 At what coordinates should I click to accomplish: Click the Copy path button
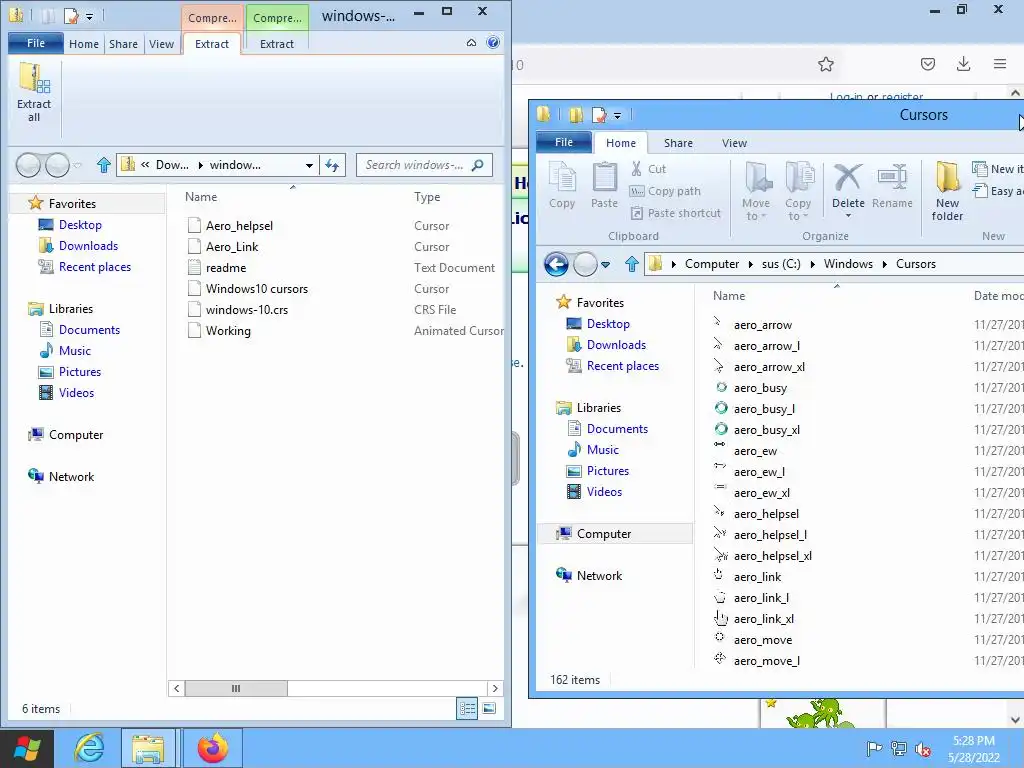tap(665, 191)
